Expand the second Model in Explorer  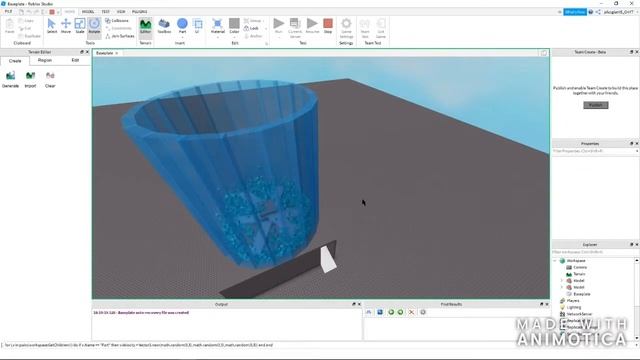pyautogui.click(x=562, y=287)
